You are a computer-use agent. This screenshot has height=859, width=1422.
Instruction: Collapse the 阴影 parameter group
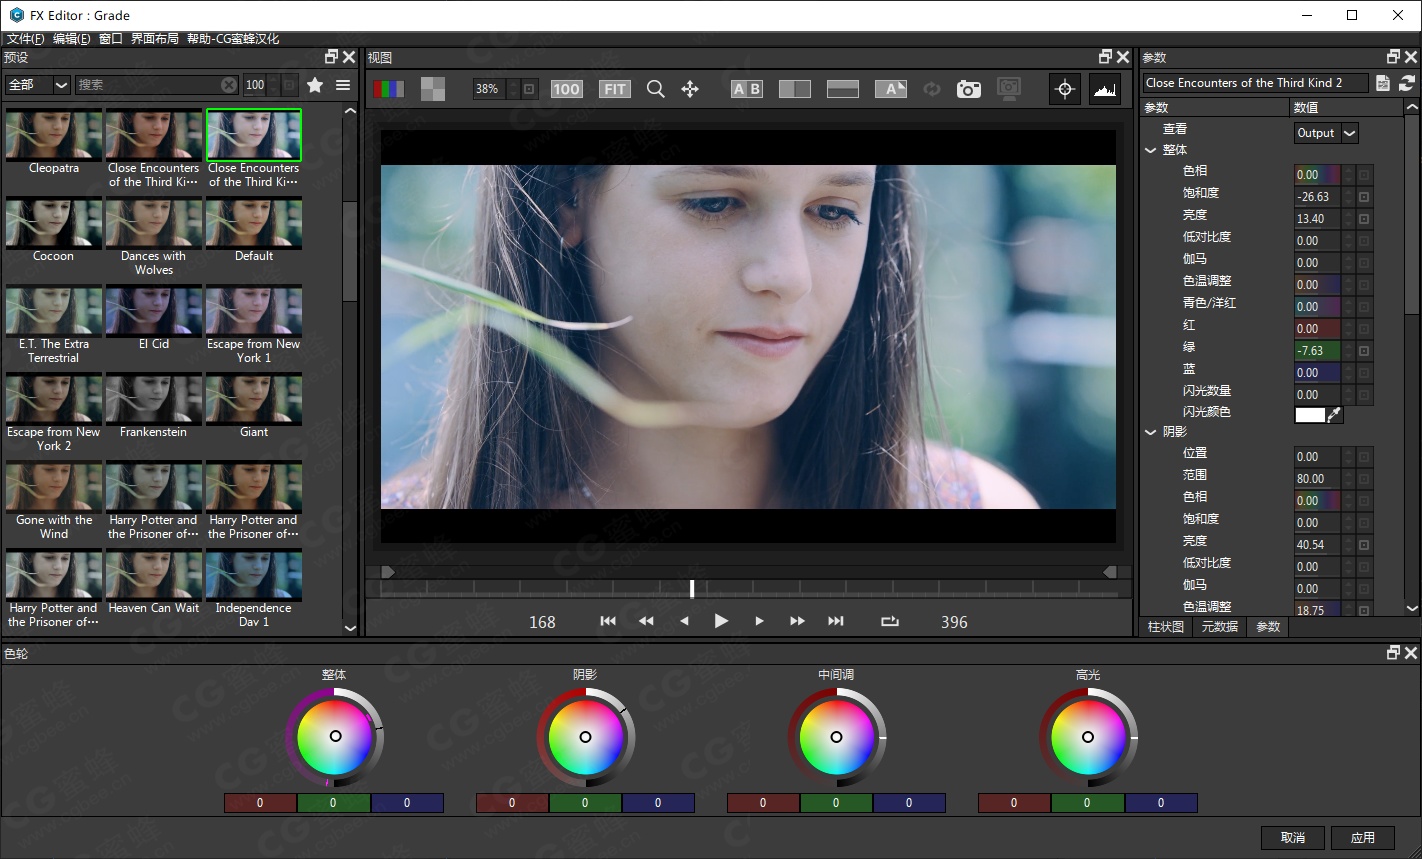pos(1150,432)
